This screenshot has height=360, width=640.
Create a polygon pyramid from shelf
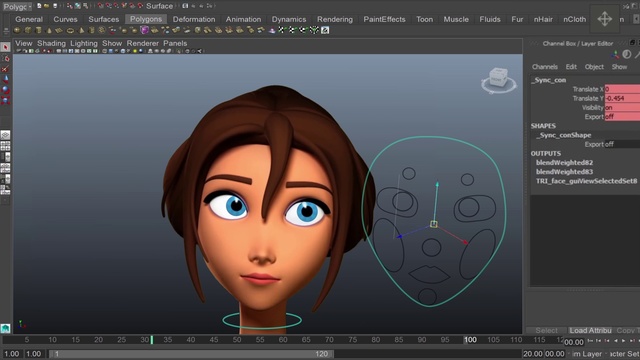coord(81,30)
